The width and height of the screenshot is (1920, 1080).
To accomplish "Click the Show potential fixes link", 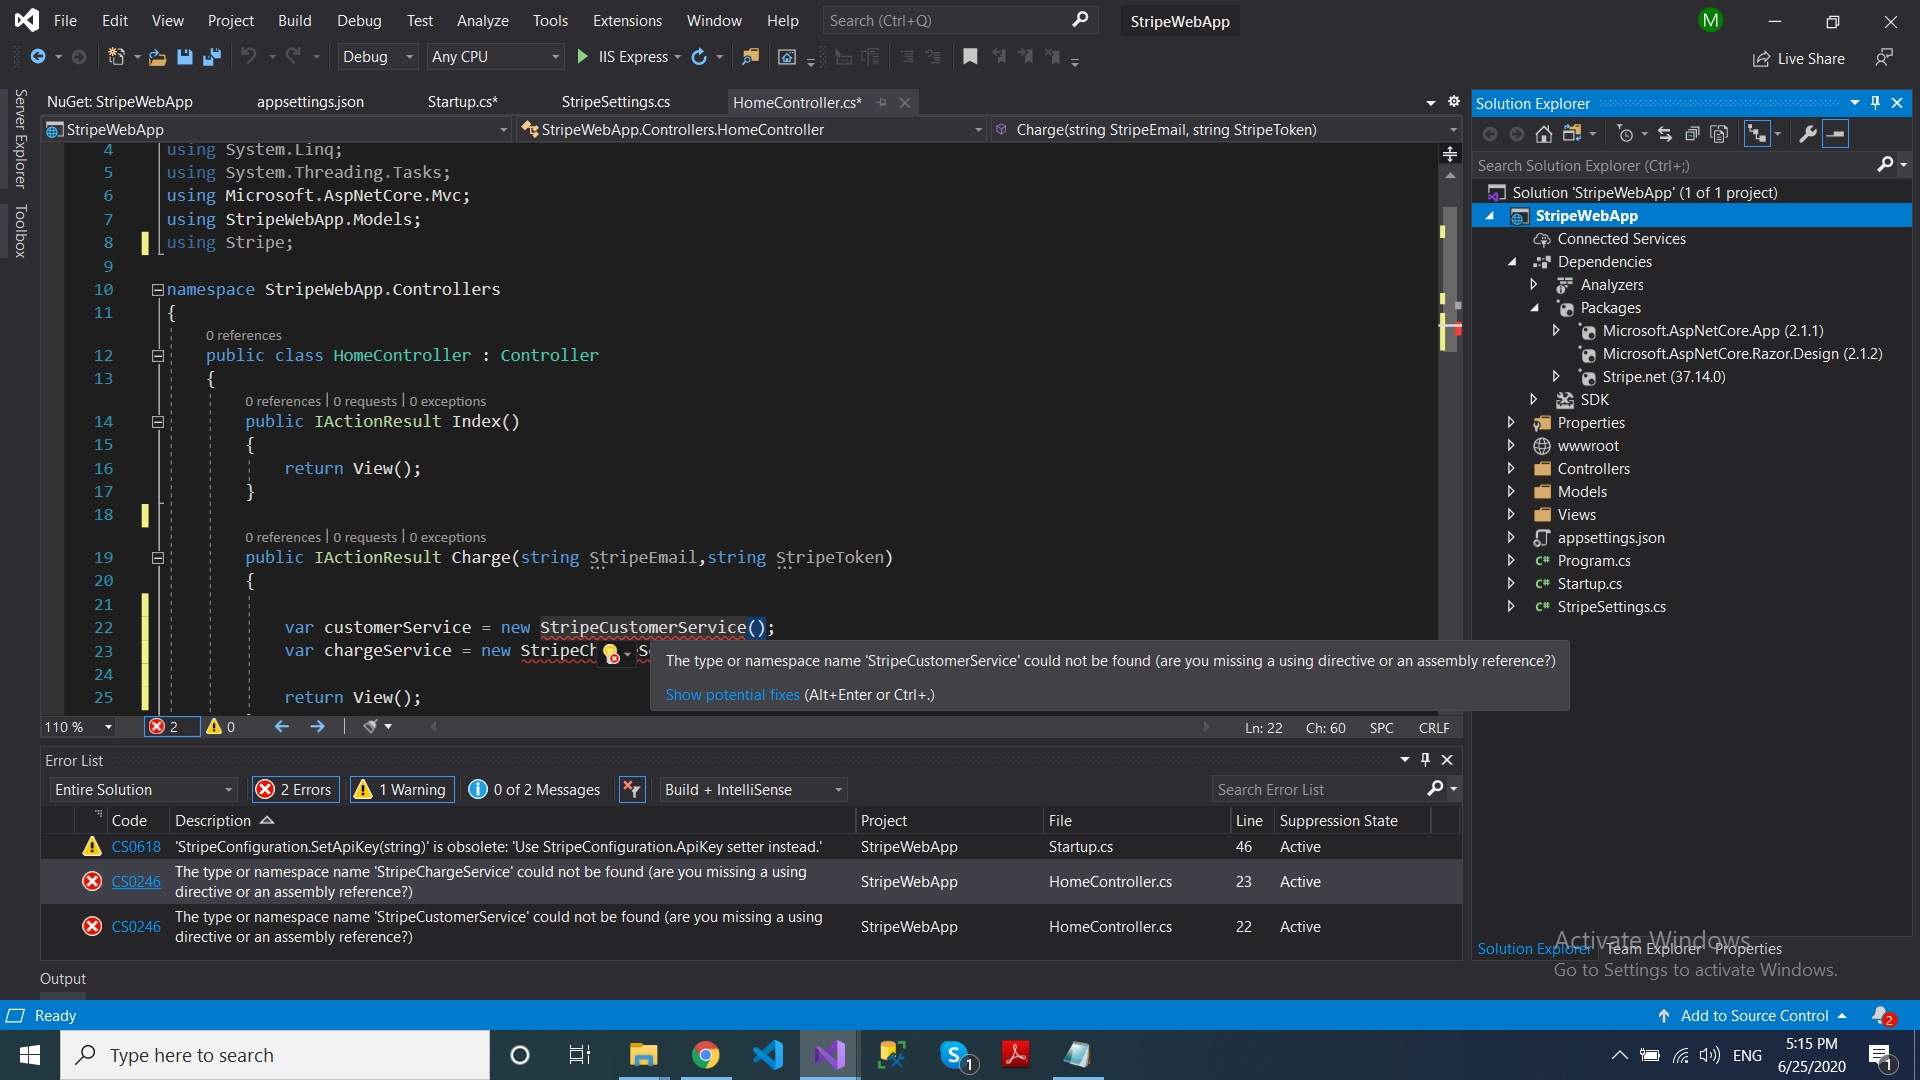I will [x=732, y=695].
